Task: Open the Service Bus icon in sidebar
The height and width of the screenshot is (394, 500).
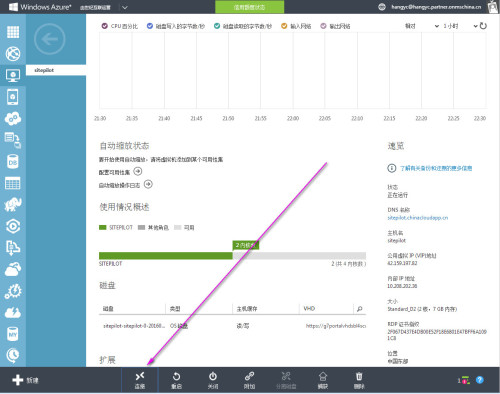Action: coord(13,248)
